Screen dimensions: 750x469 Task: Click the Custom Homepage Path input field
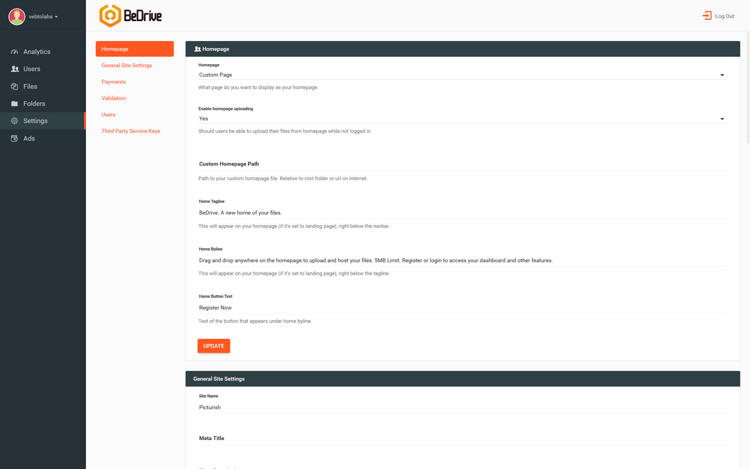point(463,164)
